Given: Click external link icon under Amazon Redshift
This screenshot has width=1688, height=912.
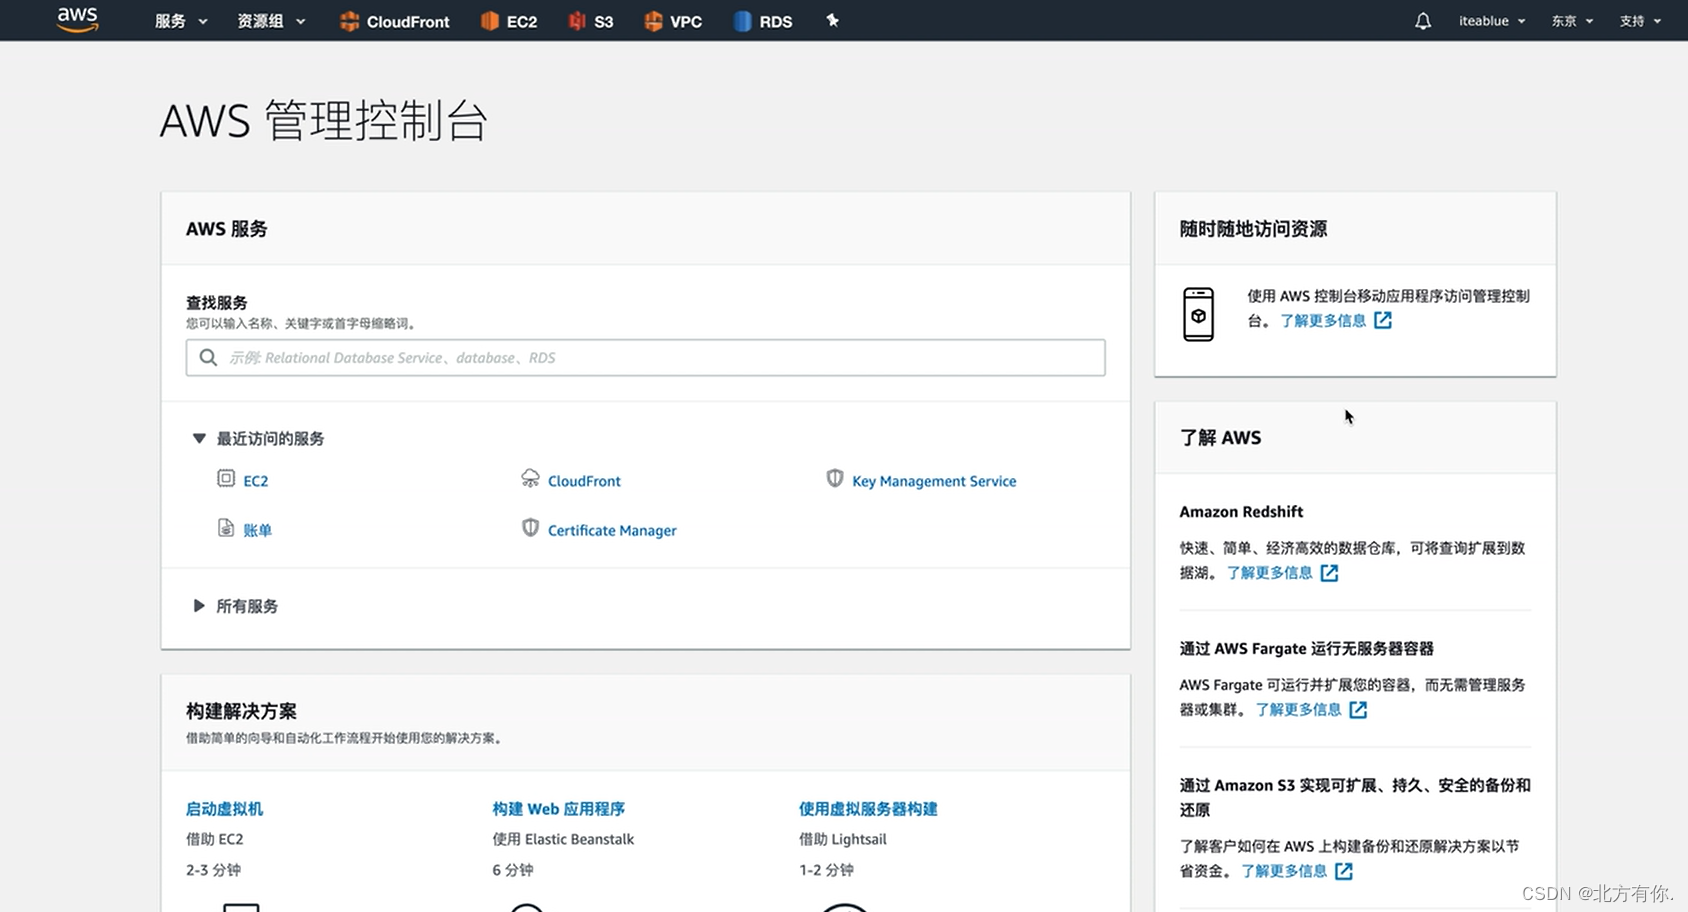Looking at the screenshot, I should (x=1329, y=573).
